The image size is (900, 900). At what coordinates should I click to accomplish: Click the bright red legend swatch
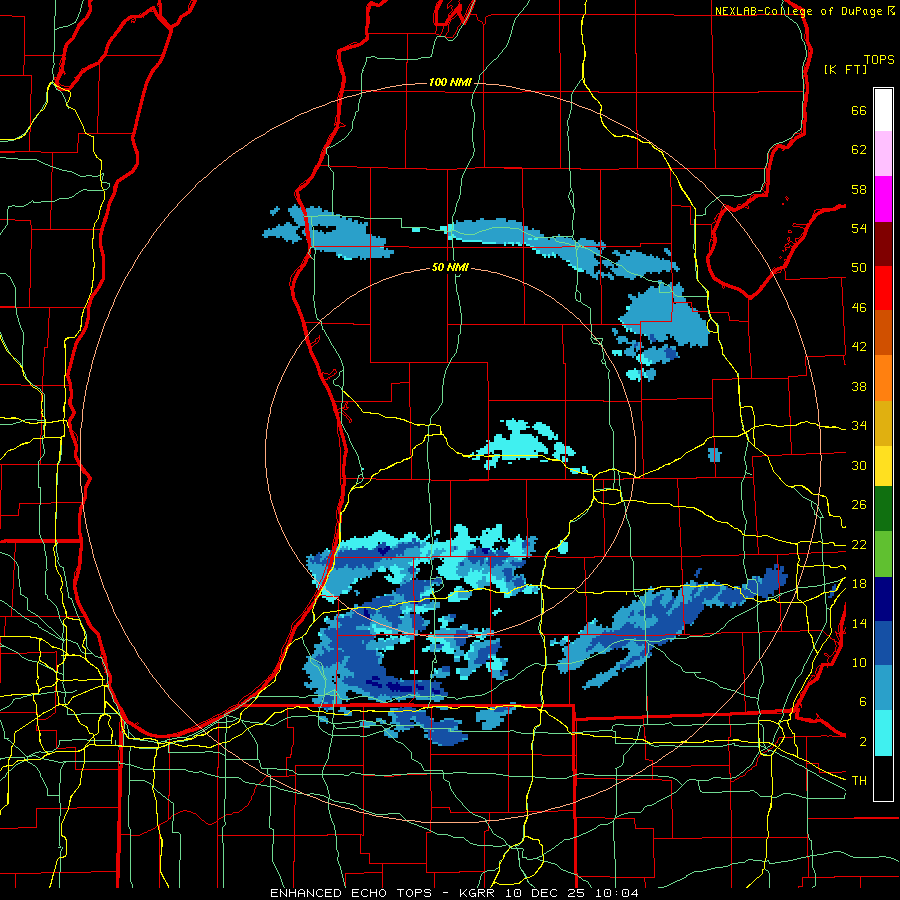pyautogui.click(x=883, y=288)
